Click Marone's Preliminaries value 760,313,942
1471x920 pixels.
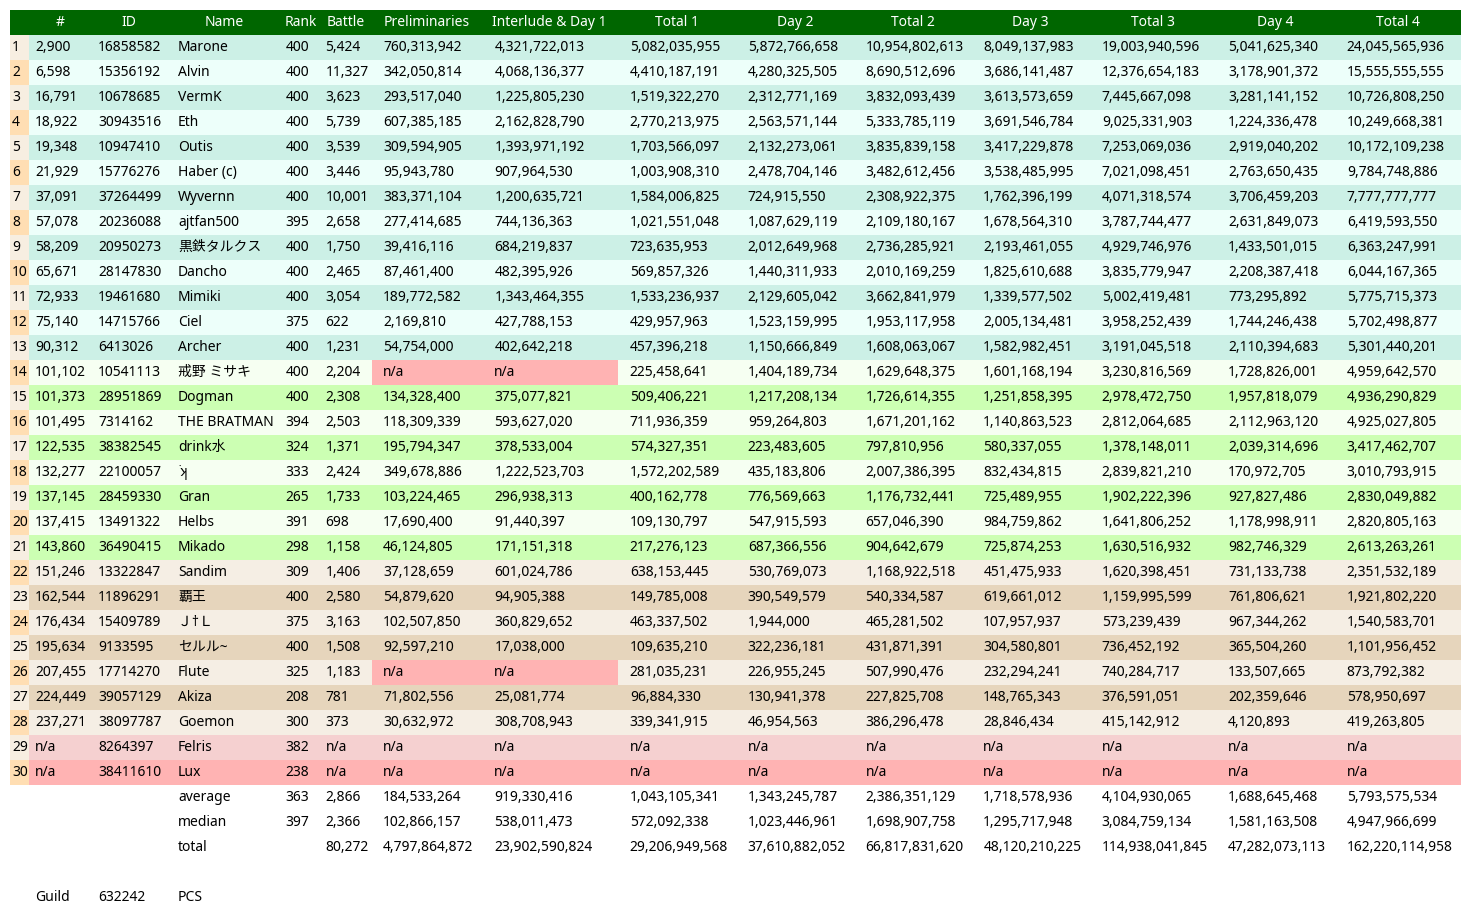point(423,46)
